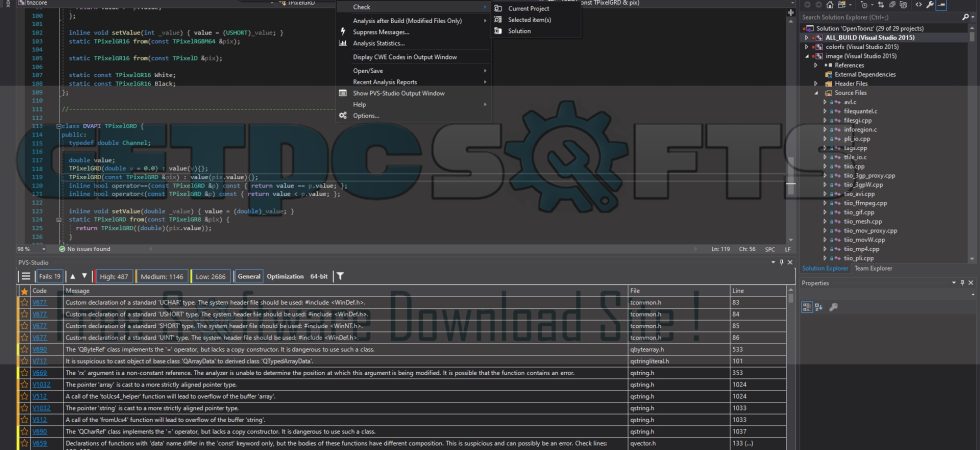Sort results by the Message column header

346,291
